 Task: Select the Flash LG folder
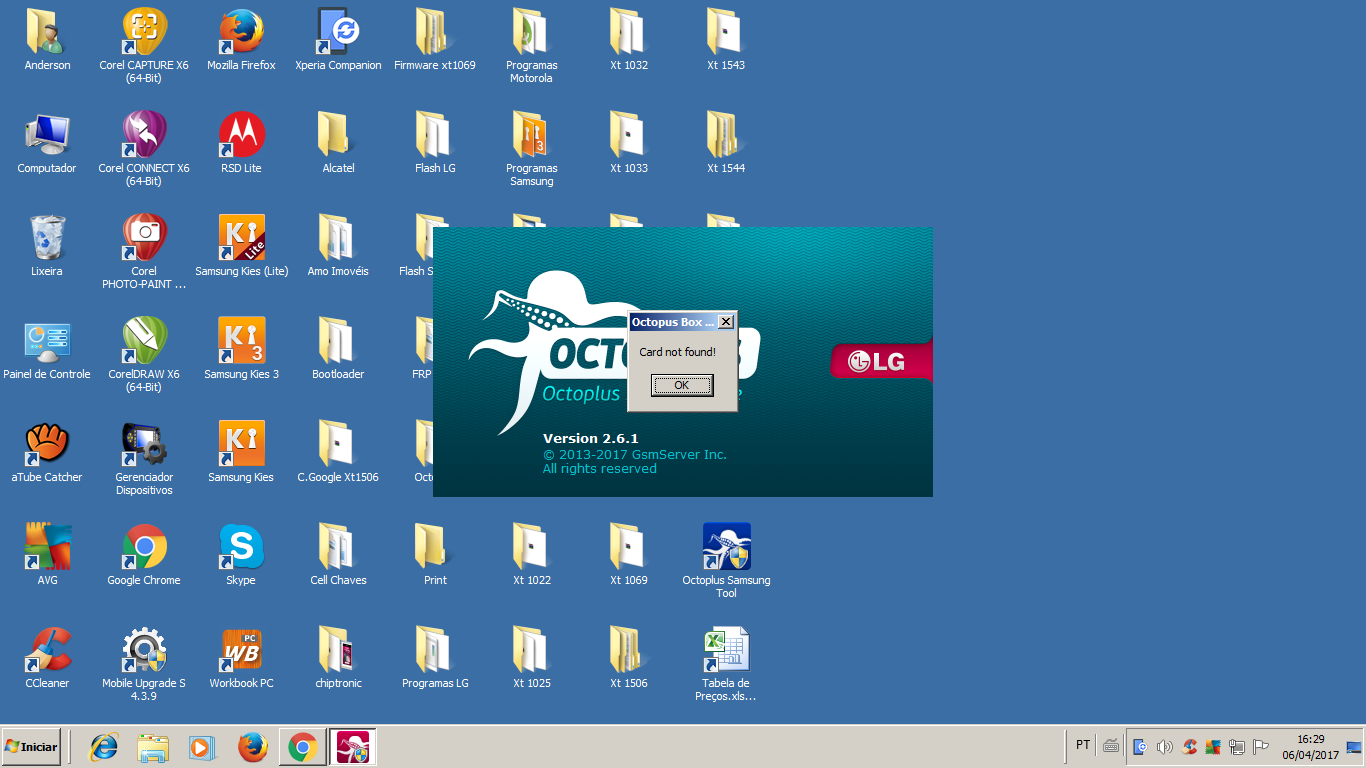point(435,143)
